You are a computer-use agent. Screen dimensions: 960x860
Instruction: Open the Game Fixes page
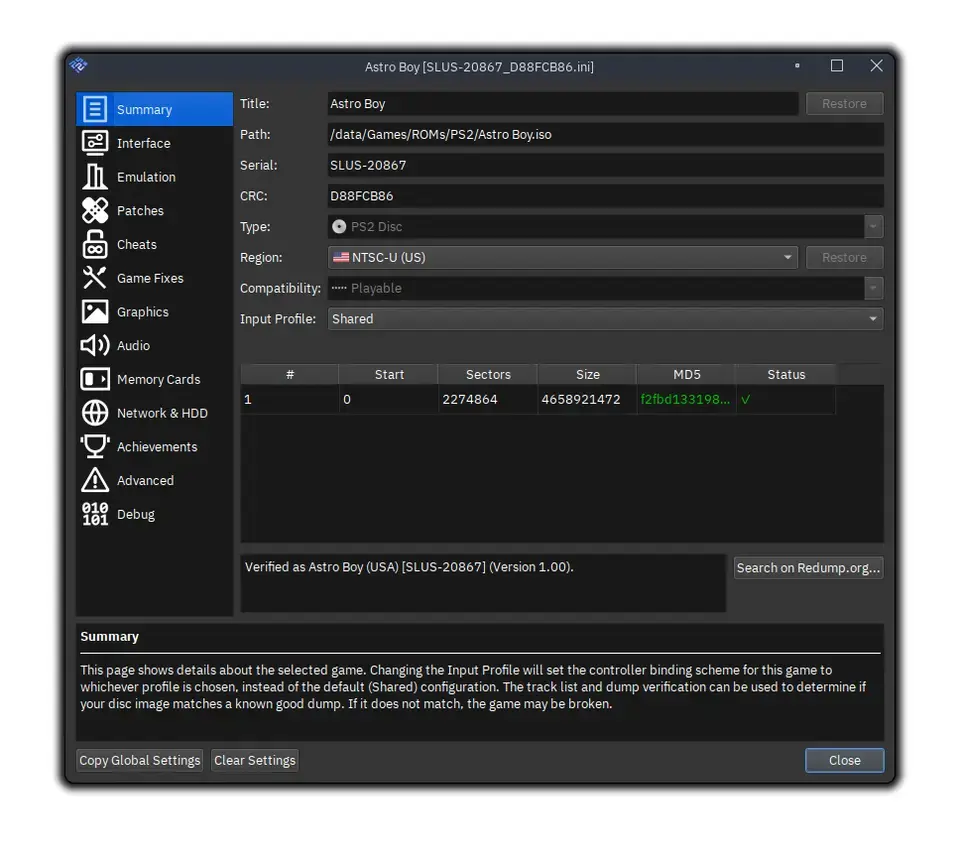pos(154,277)
